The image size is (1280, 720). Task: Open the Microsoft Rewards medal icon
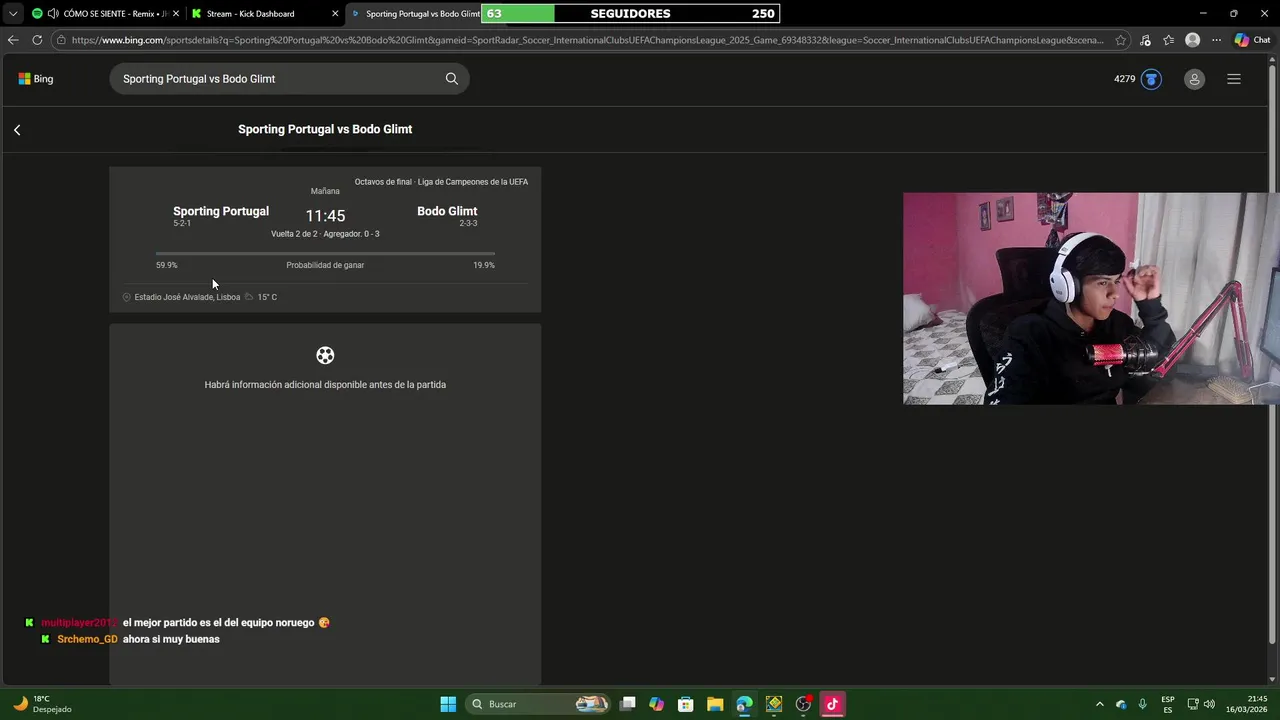[1151, 79]
